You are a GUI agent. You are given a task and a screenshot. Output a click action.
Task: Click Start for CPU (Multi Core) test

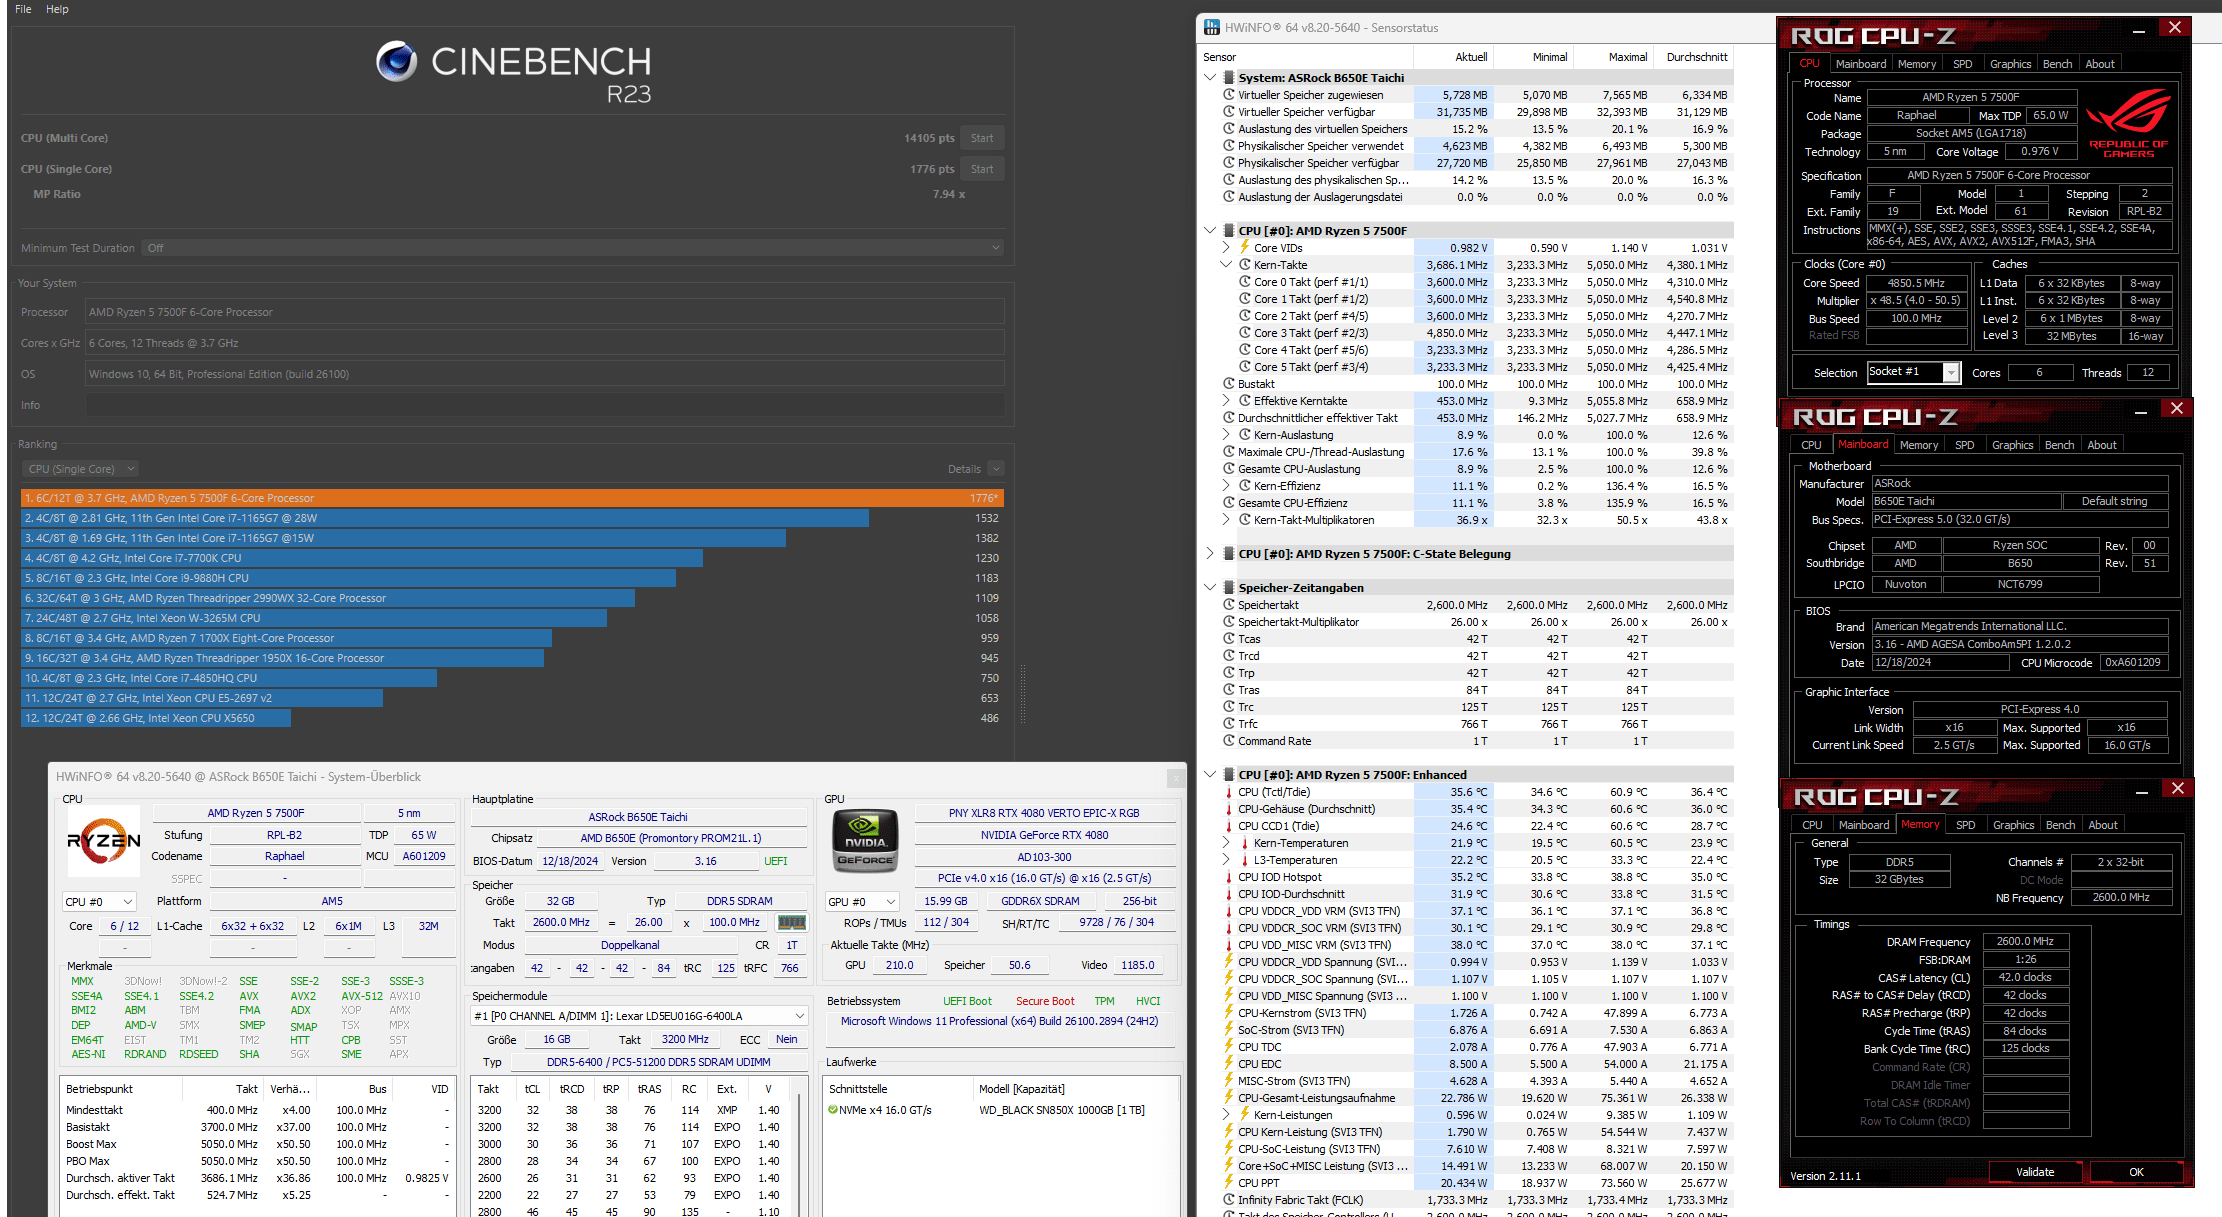click(x=982, y=138)
